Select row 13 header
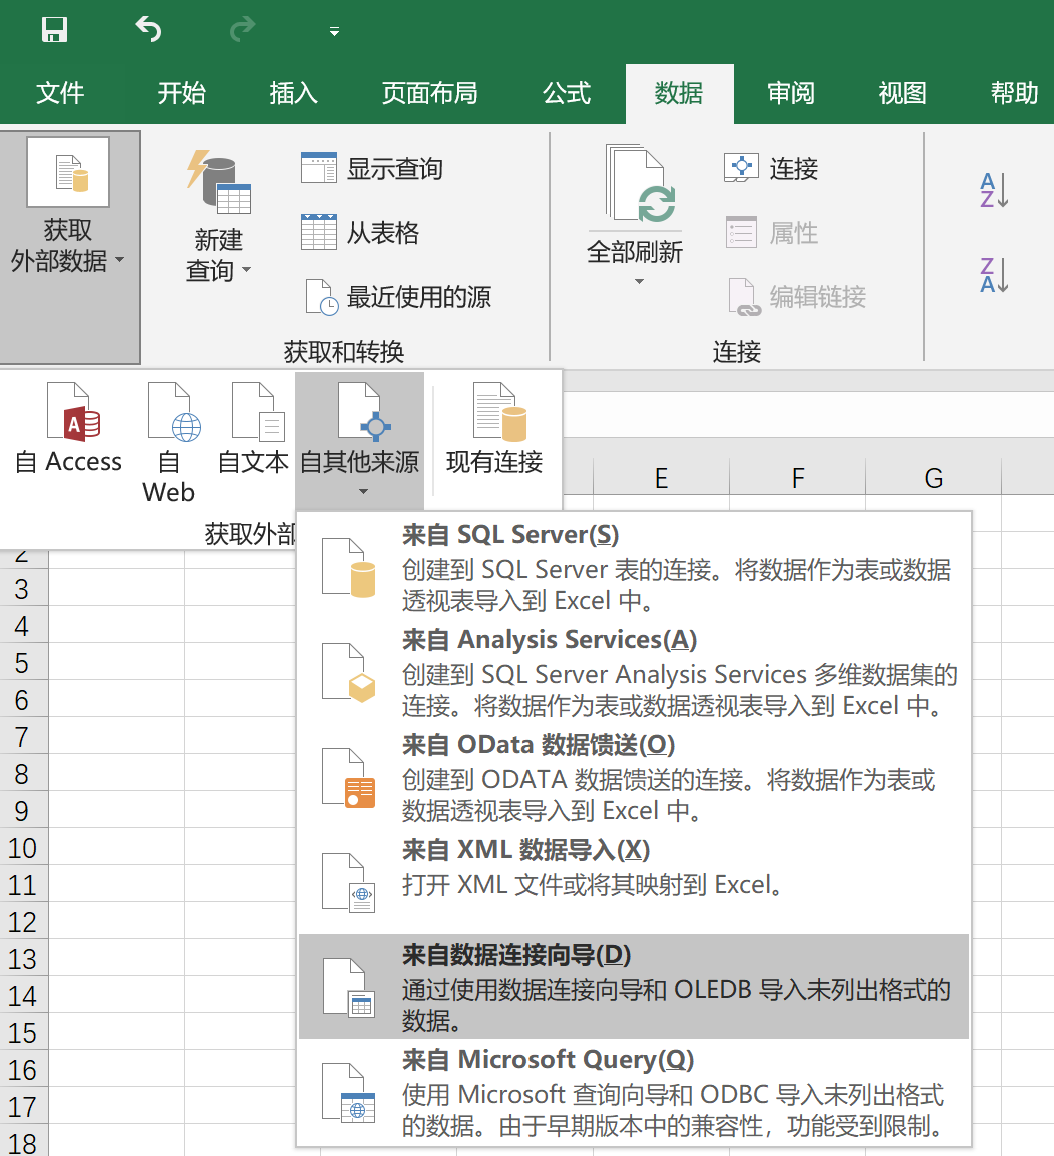This screenshot has width=1054, height=1156. (23, 959)
